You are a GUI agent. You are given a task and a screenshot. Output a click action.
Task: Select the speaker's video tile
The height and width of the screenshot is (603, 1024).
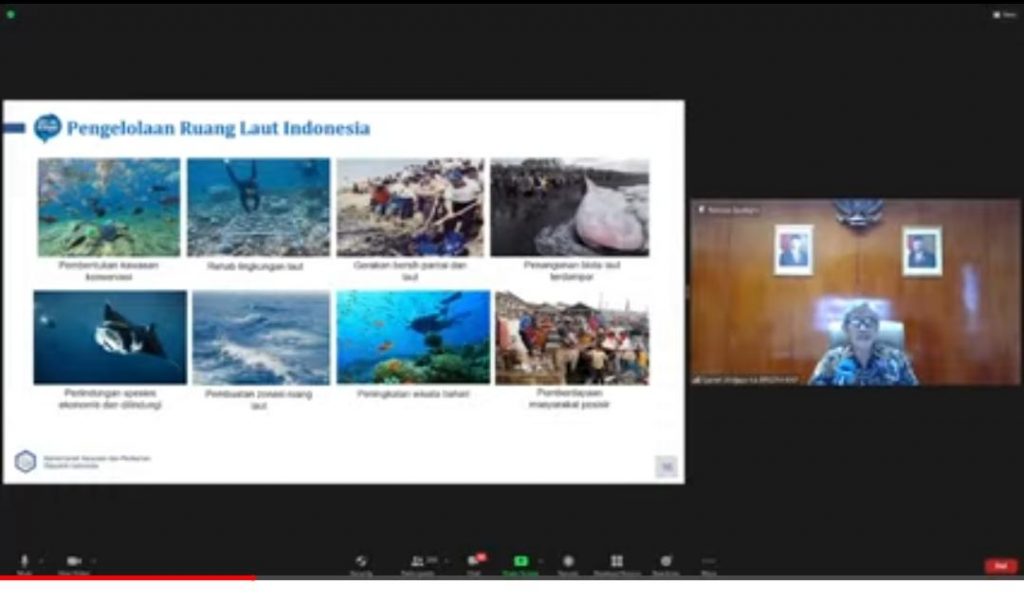point(855,300)
